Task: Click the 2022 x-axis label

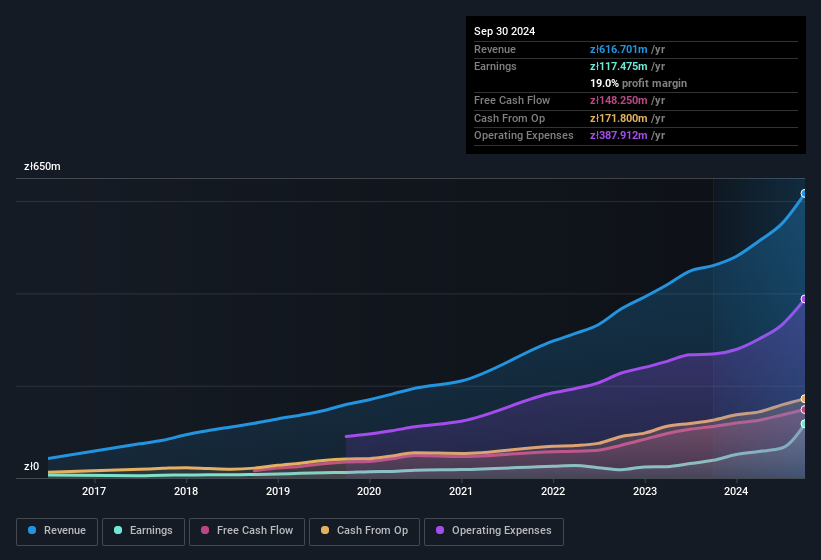Action: point(553,491)
